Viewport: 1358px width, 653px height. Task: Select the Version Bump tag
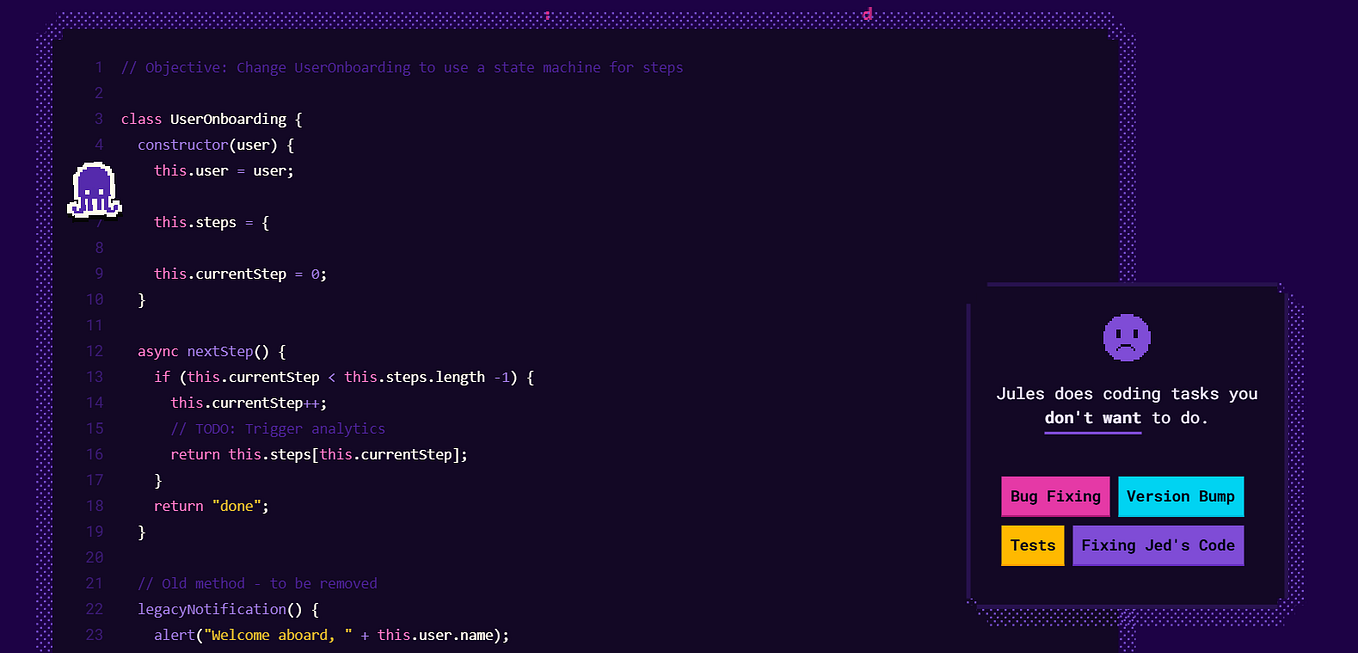click(x=1181, y=496)
